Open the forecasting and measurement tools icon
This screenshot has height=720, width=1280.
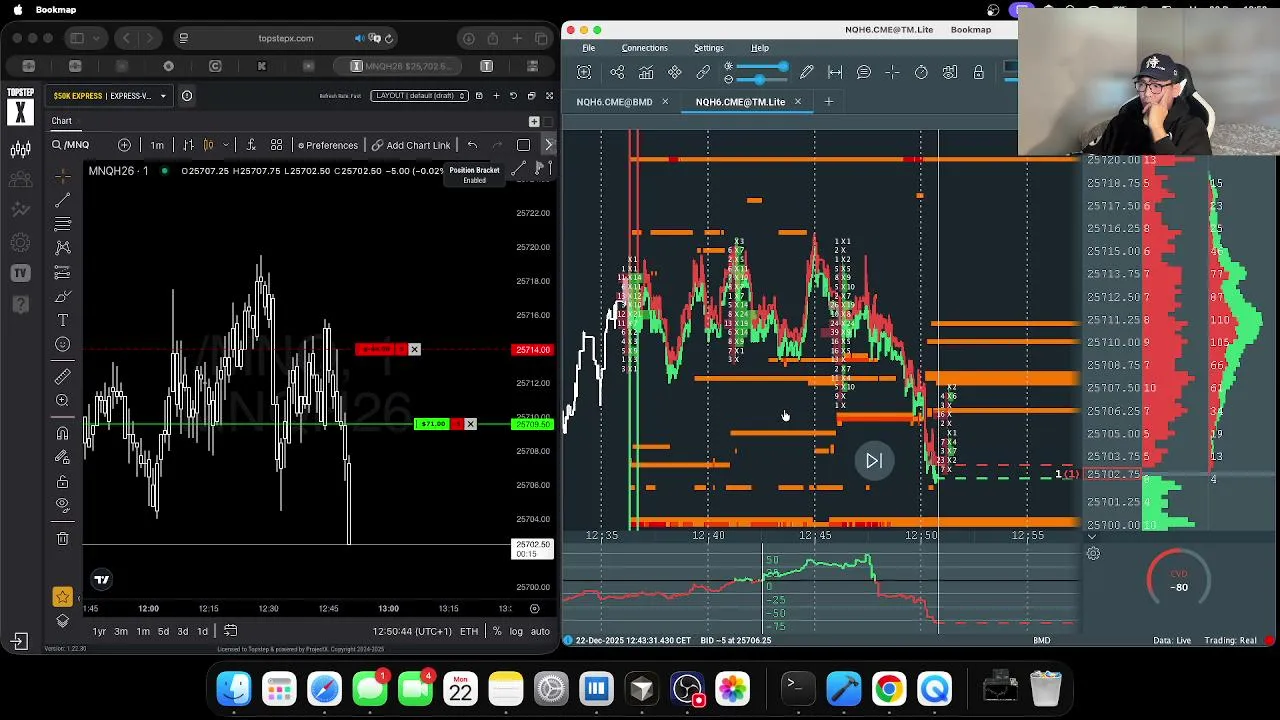[62, 272]
